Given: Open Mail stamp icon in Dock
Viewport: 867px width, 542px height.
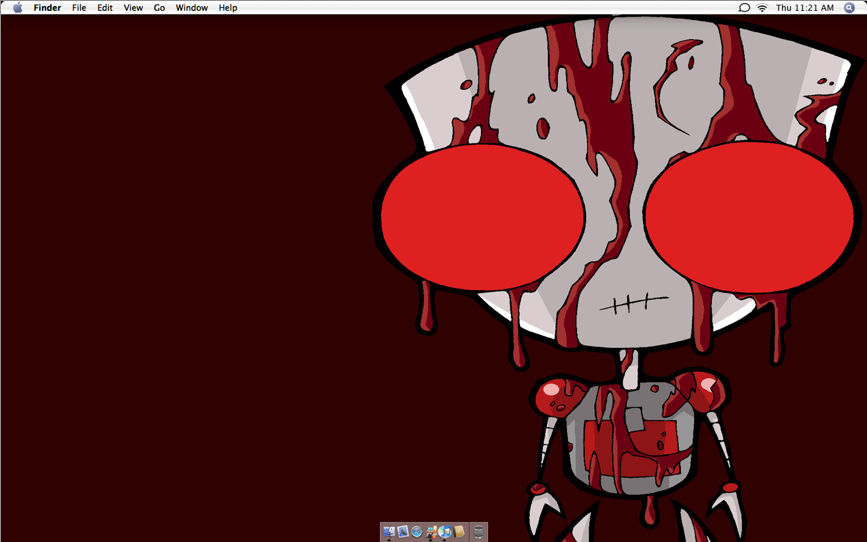Looking at the screenshot, I should click(x=403, y=531).
